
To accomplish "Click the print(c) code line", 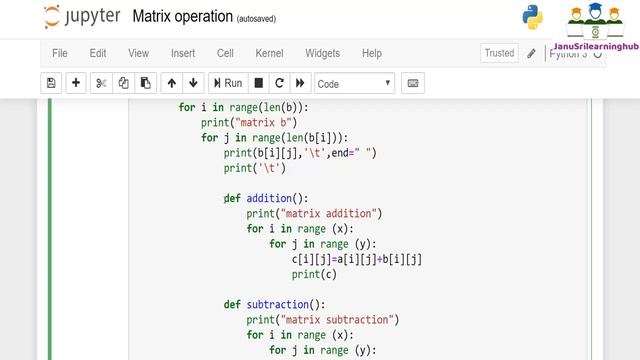I will coord(314,274).
